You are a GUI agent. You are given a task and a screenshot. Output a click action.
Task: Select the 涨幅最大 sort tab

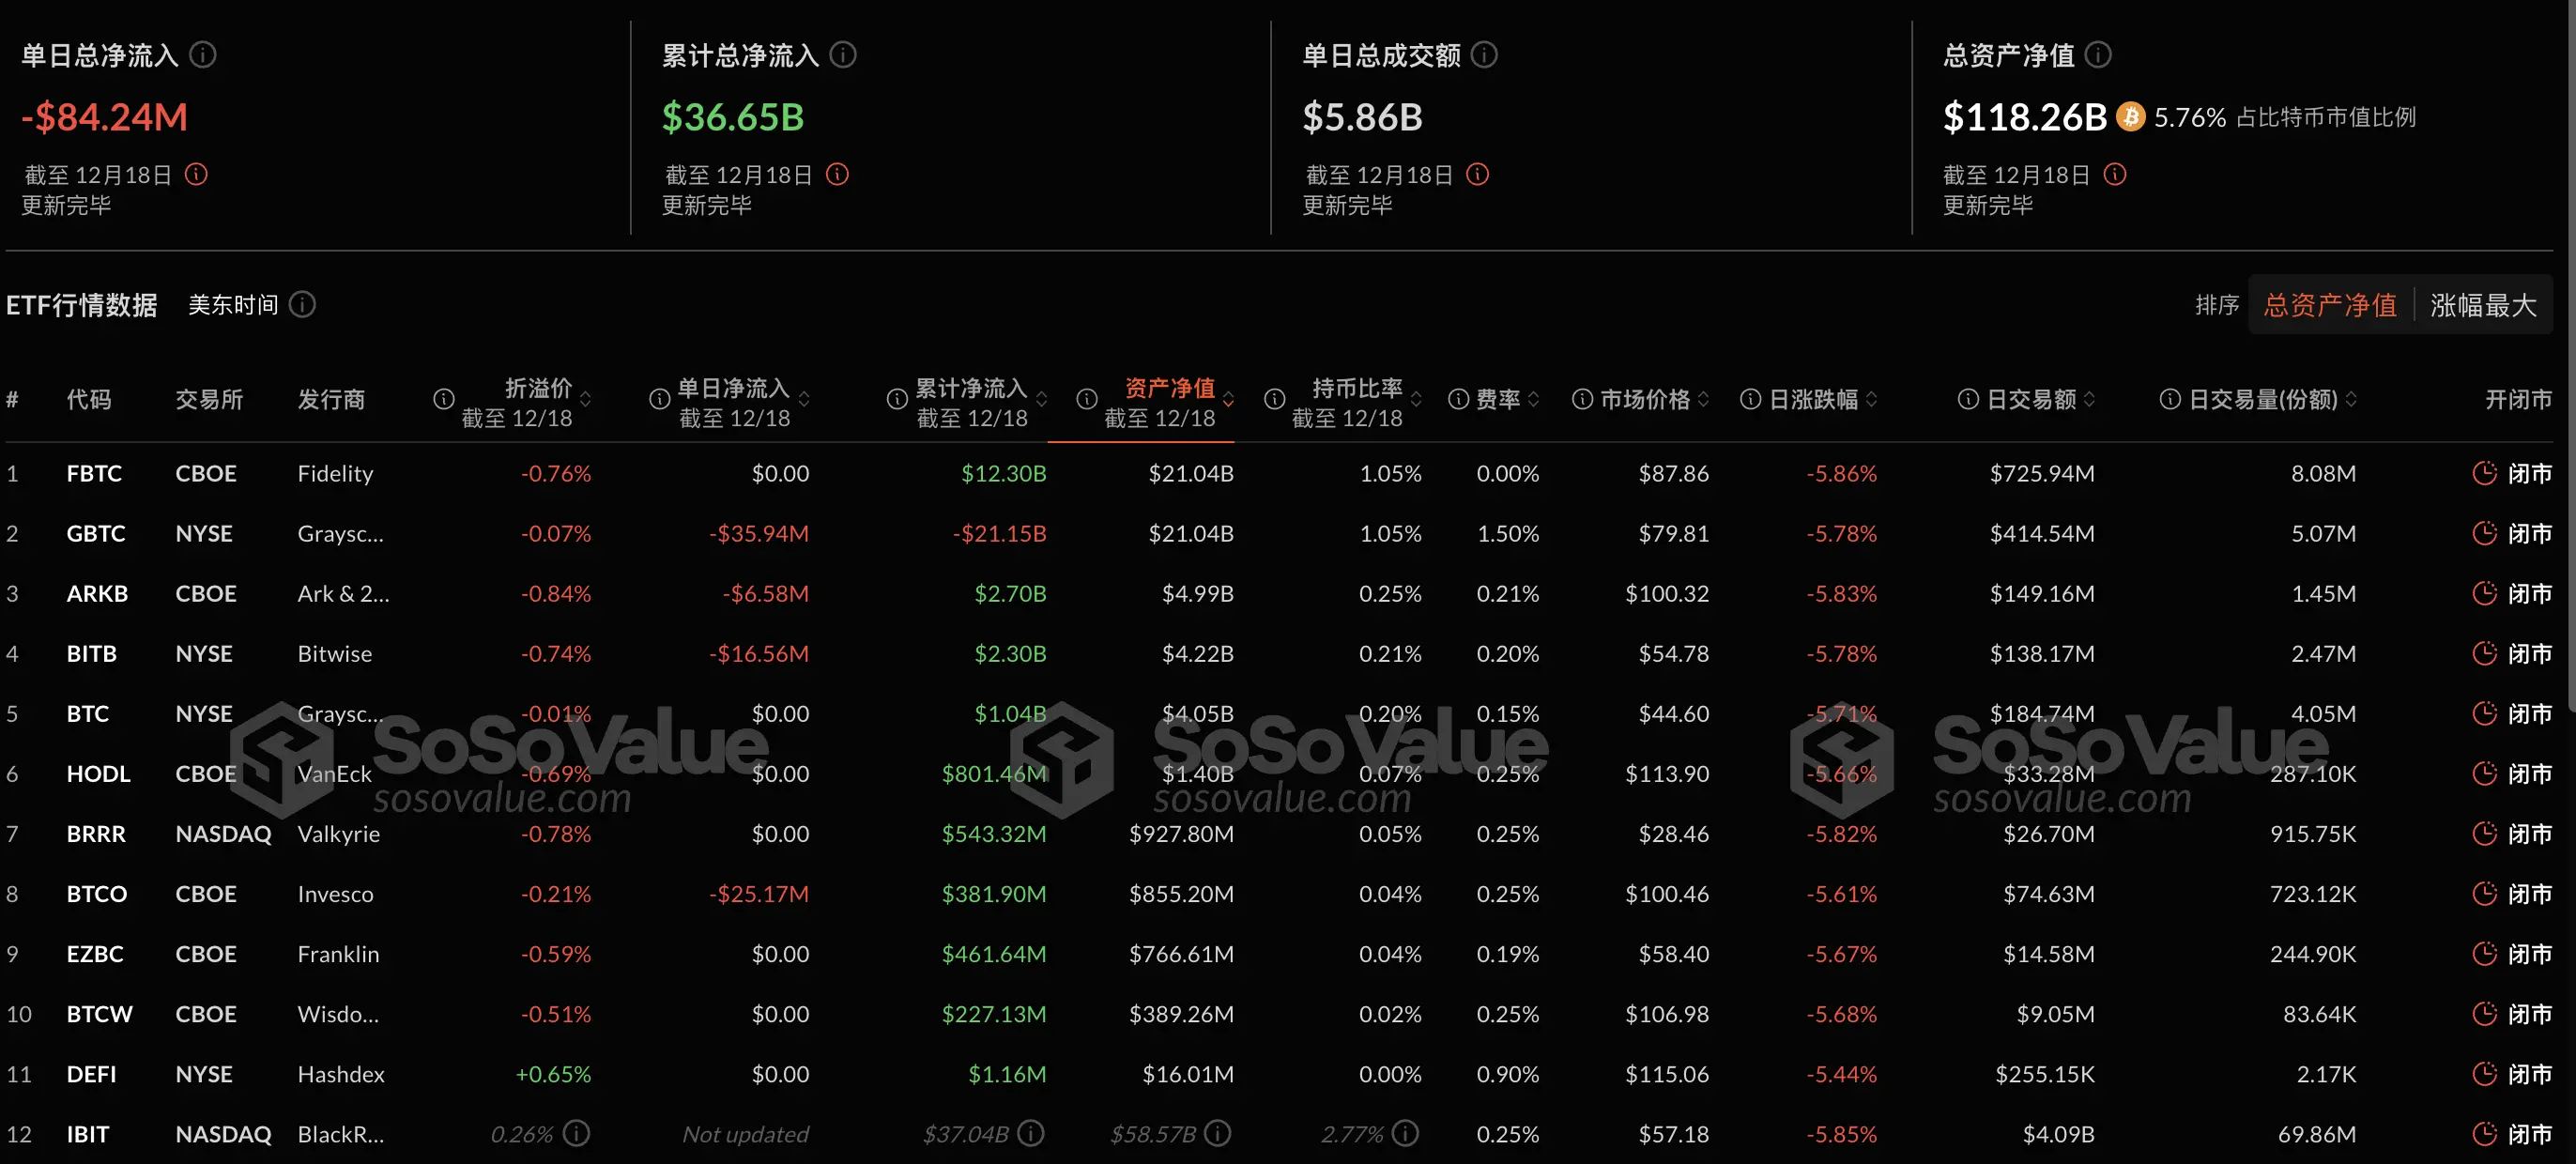pyautogui.click(x=2483, y=305)
